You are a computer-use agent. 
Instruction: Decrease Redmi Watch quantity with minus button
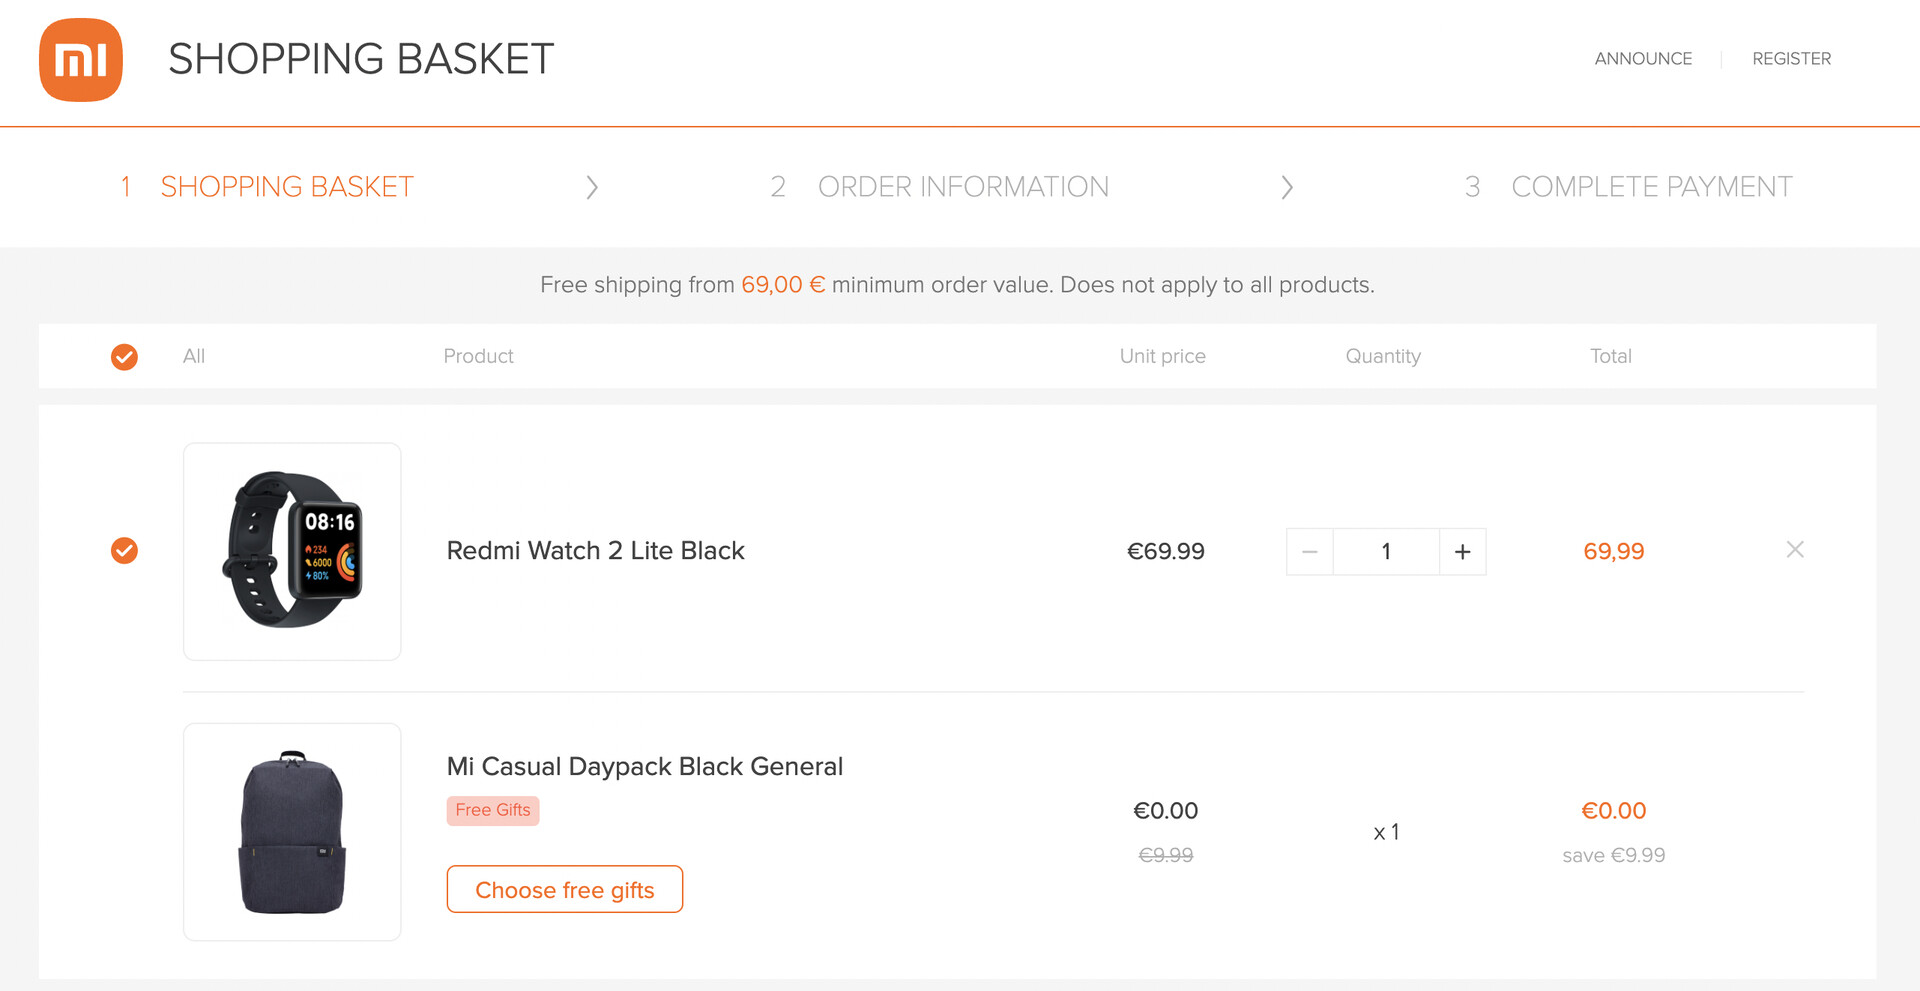(1310, 552)
